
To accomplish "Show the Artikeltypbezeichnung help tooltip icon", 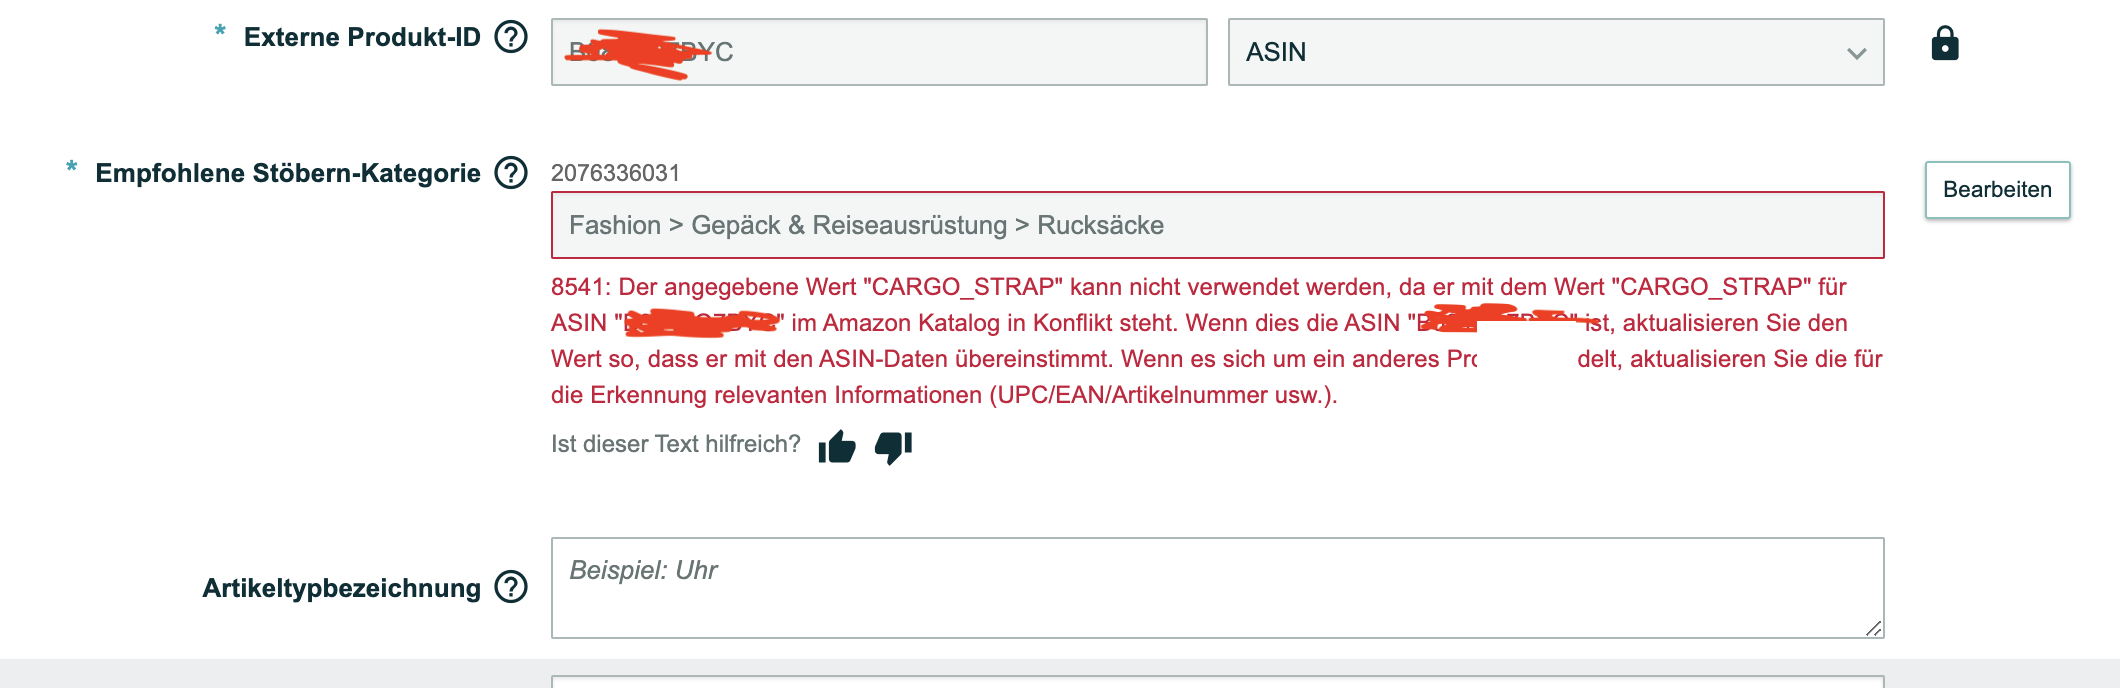I will 511,587.
